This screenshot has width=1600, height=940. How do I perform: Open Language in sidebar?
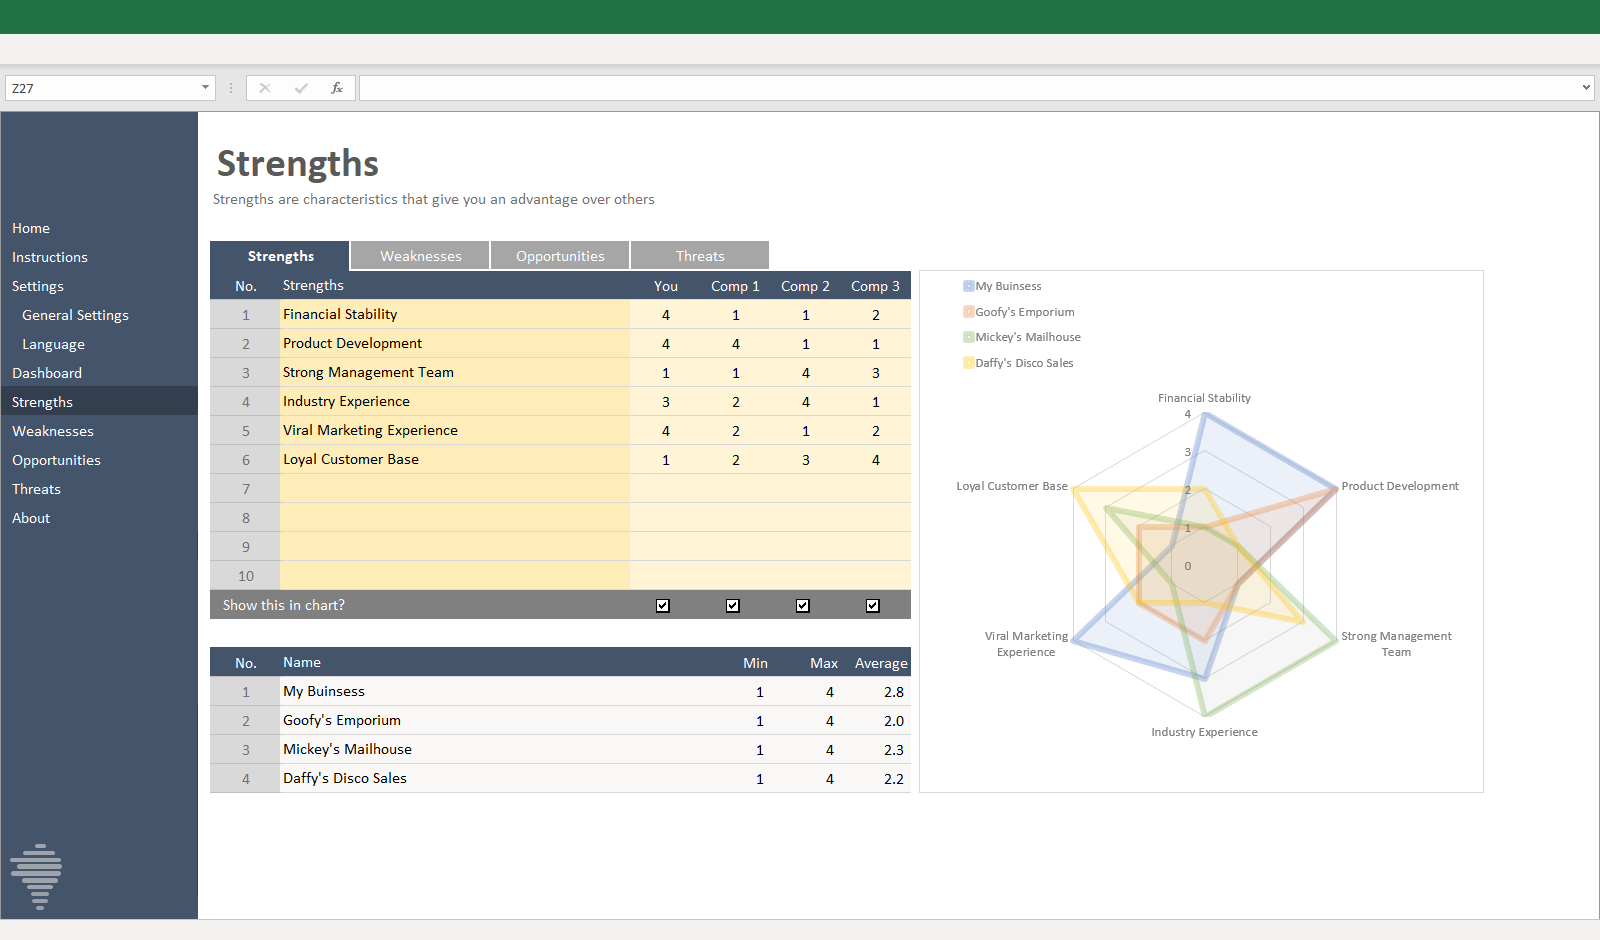coord(53,344)
